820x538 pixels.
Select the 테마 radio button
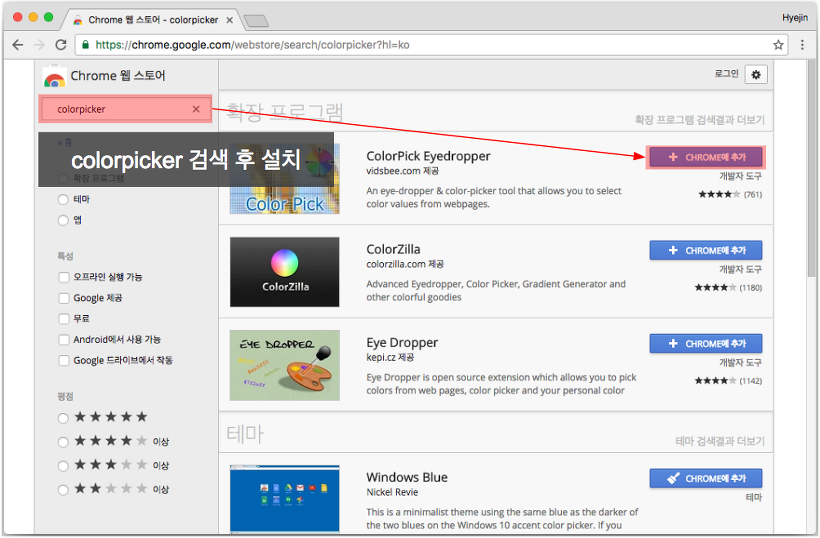tap(64, 199)
